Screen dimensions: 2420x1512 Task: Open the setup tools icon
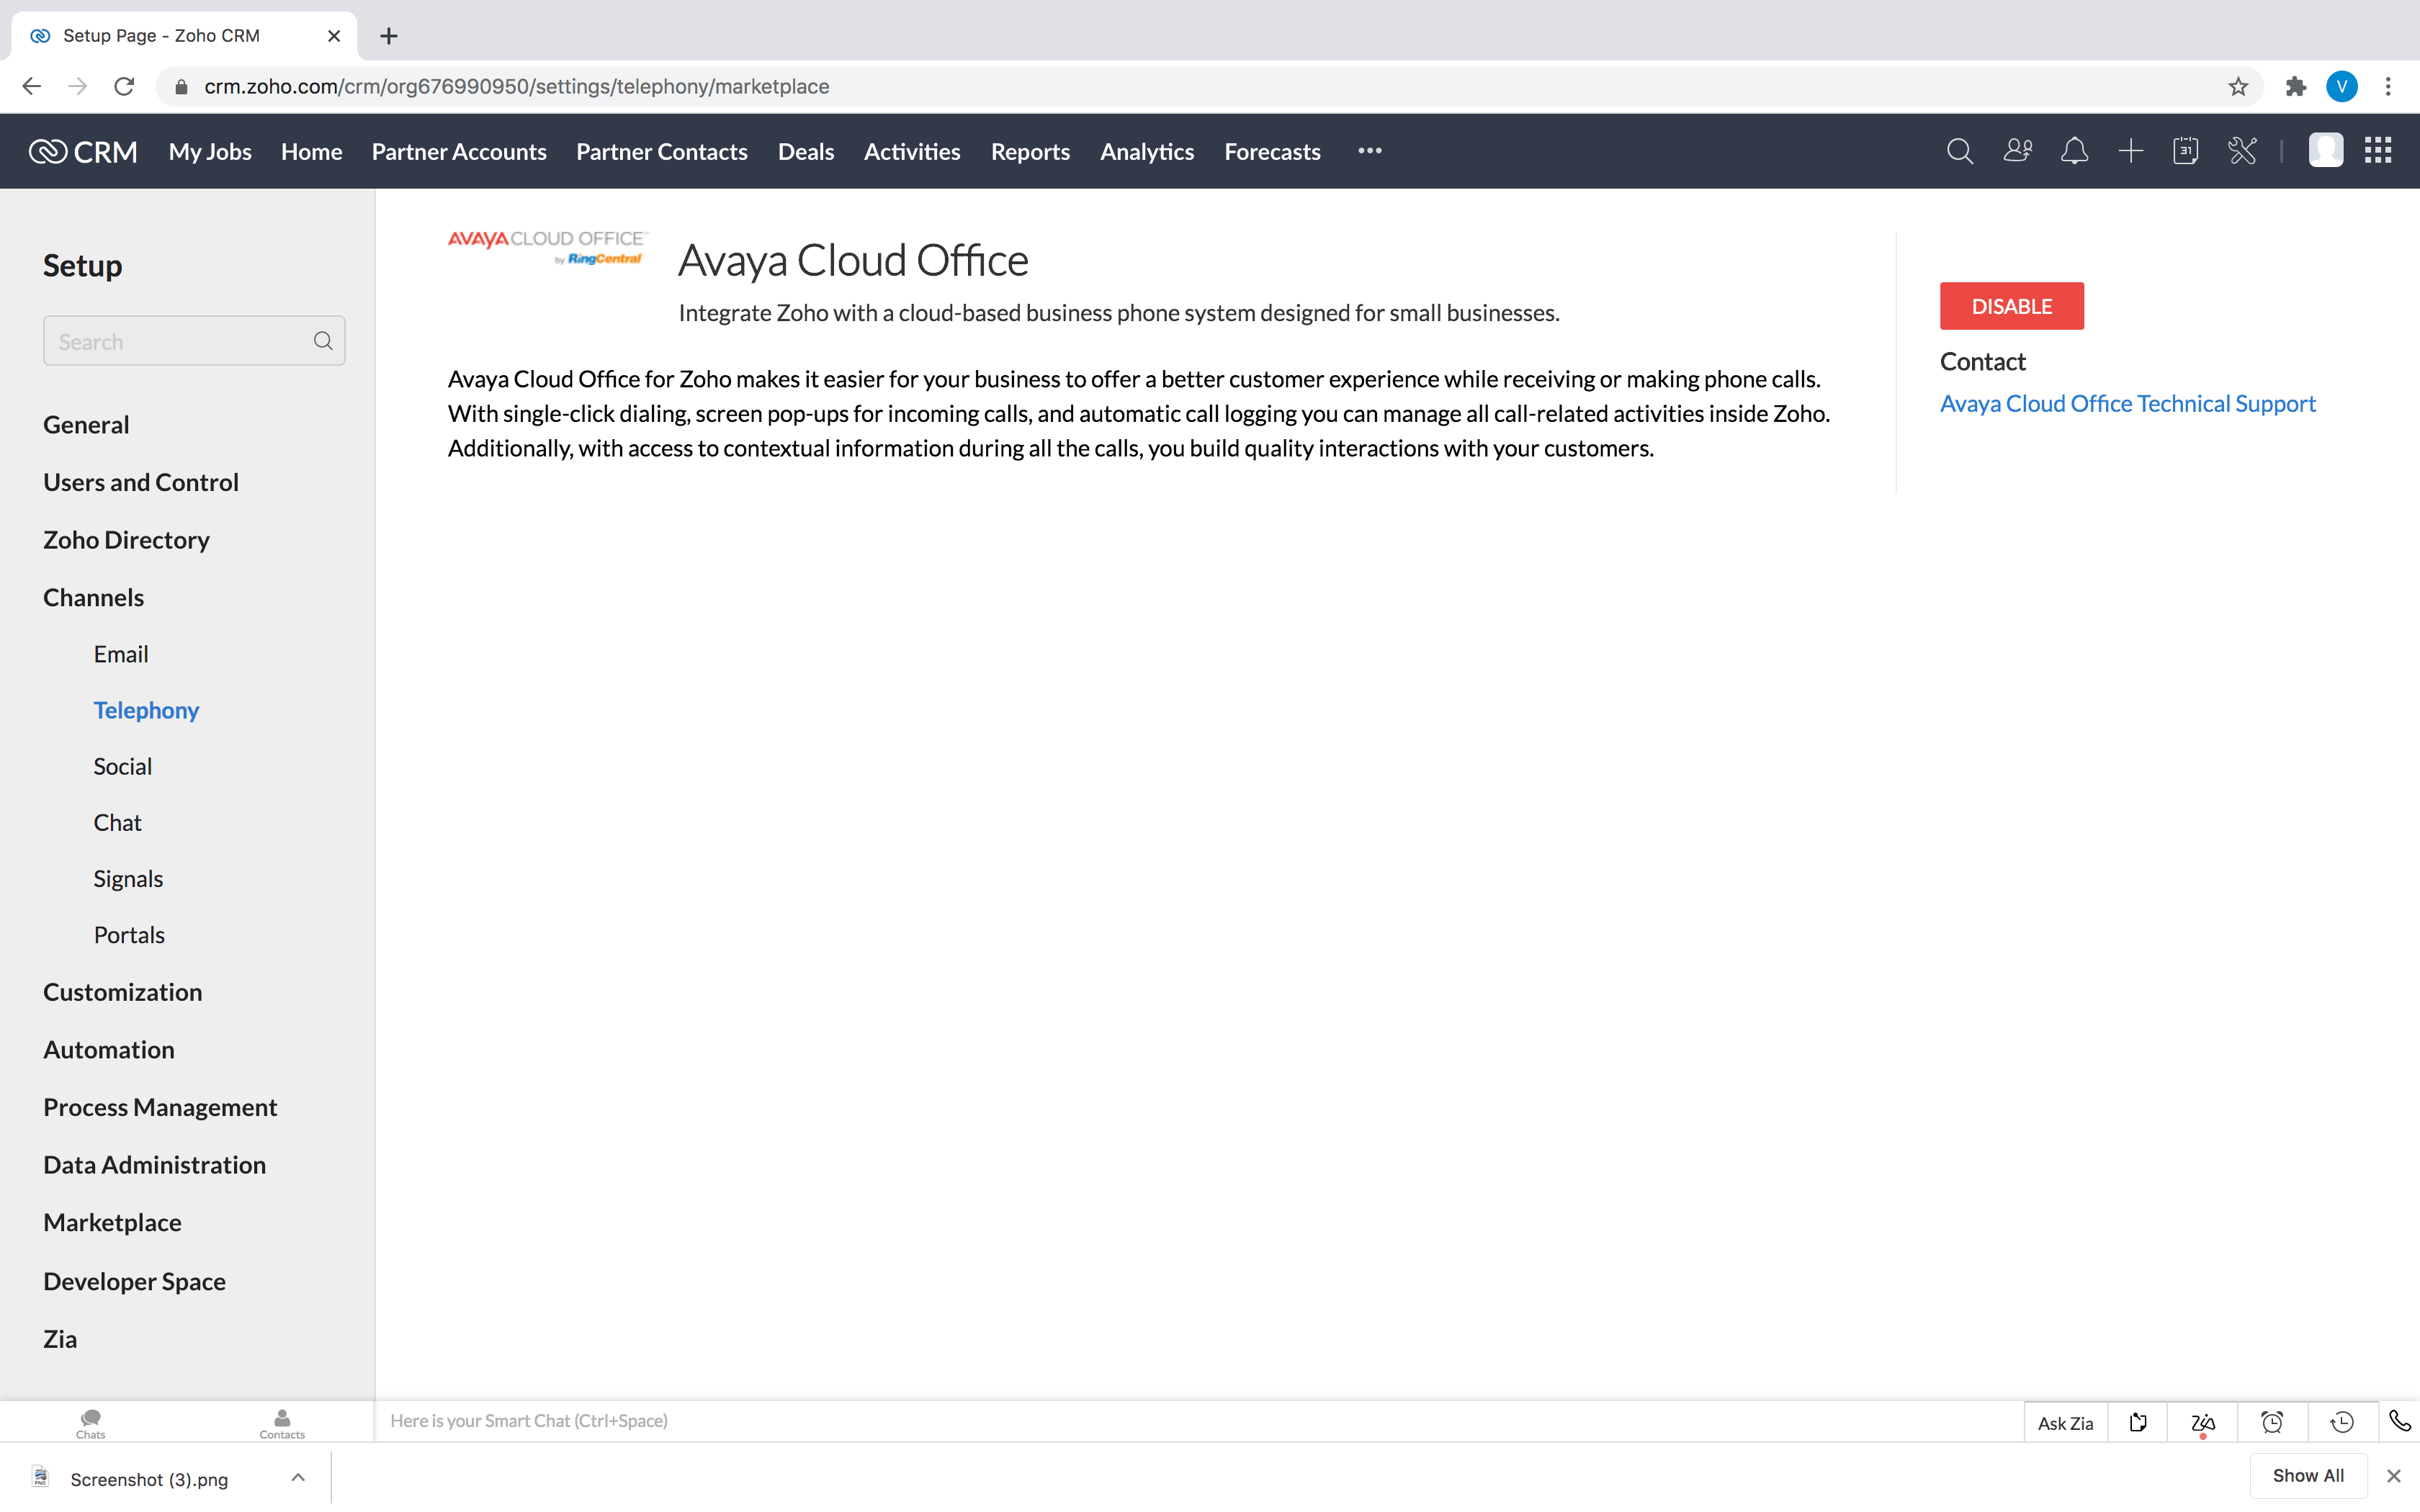pos(2242,151)
